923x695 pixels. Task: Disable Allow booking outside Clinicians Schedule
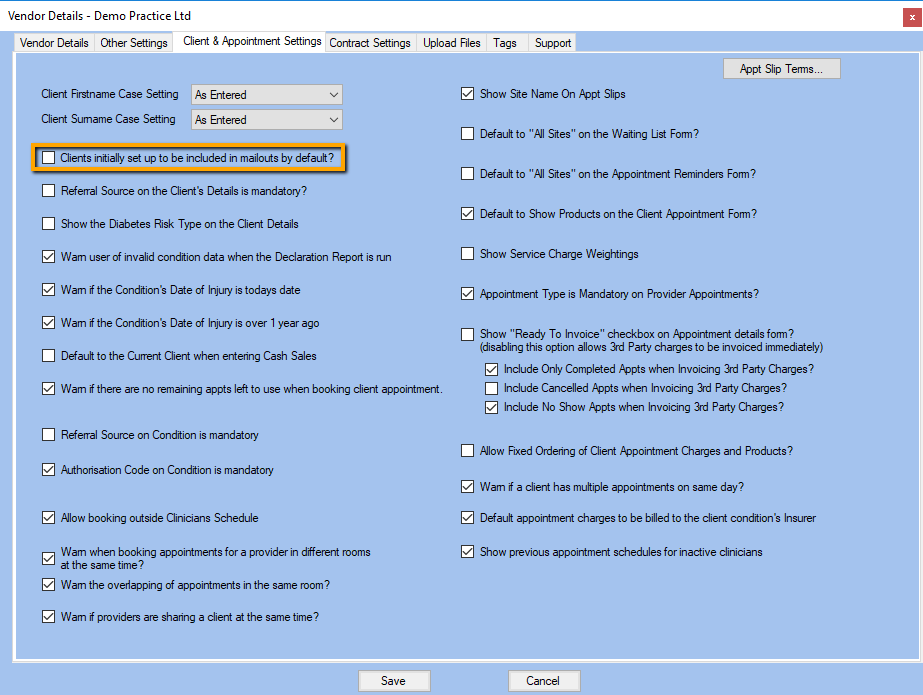[x=49, y=518]
